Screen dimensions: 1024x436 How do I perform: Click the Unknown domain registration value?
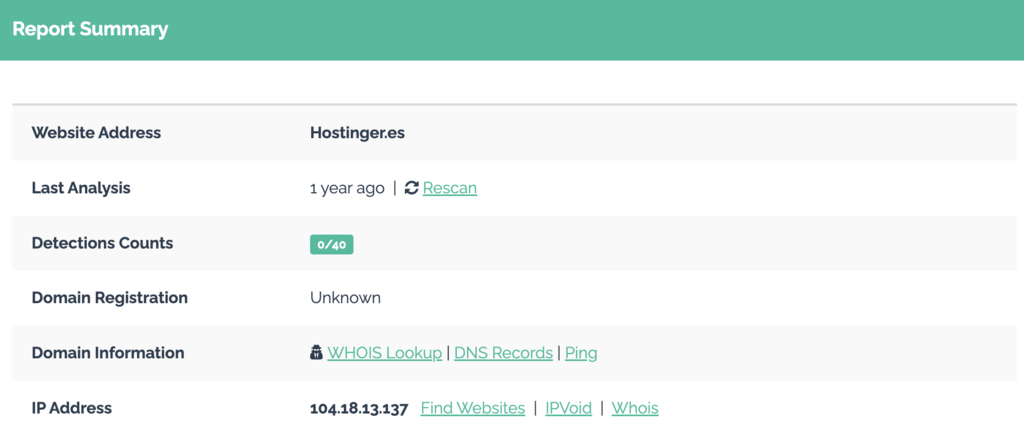pos(345,298)
